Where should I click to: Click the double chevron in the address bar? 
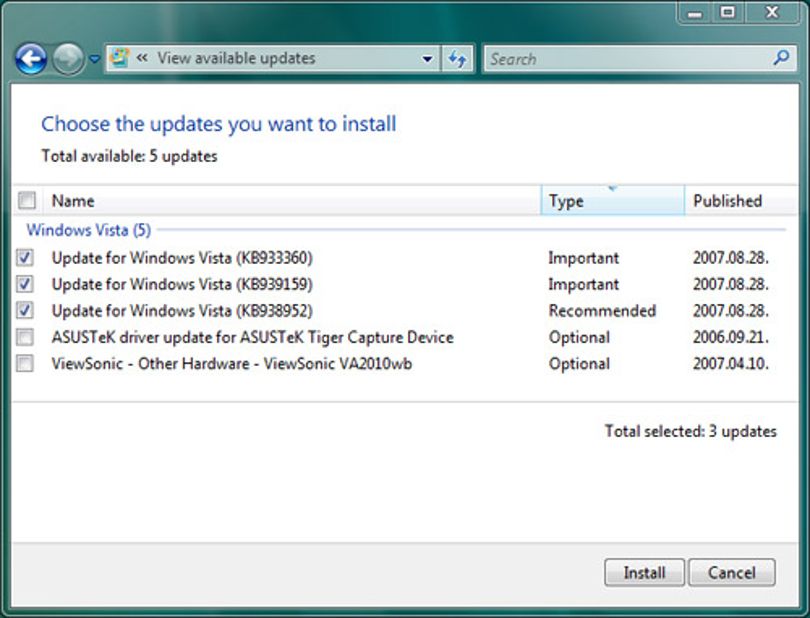[142, 58]
